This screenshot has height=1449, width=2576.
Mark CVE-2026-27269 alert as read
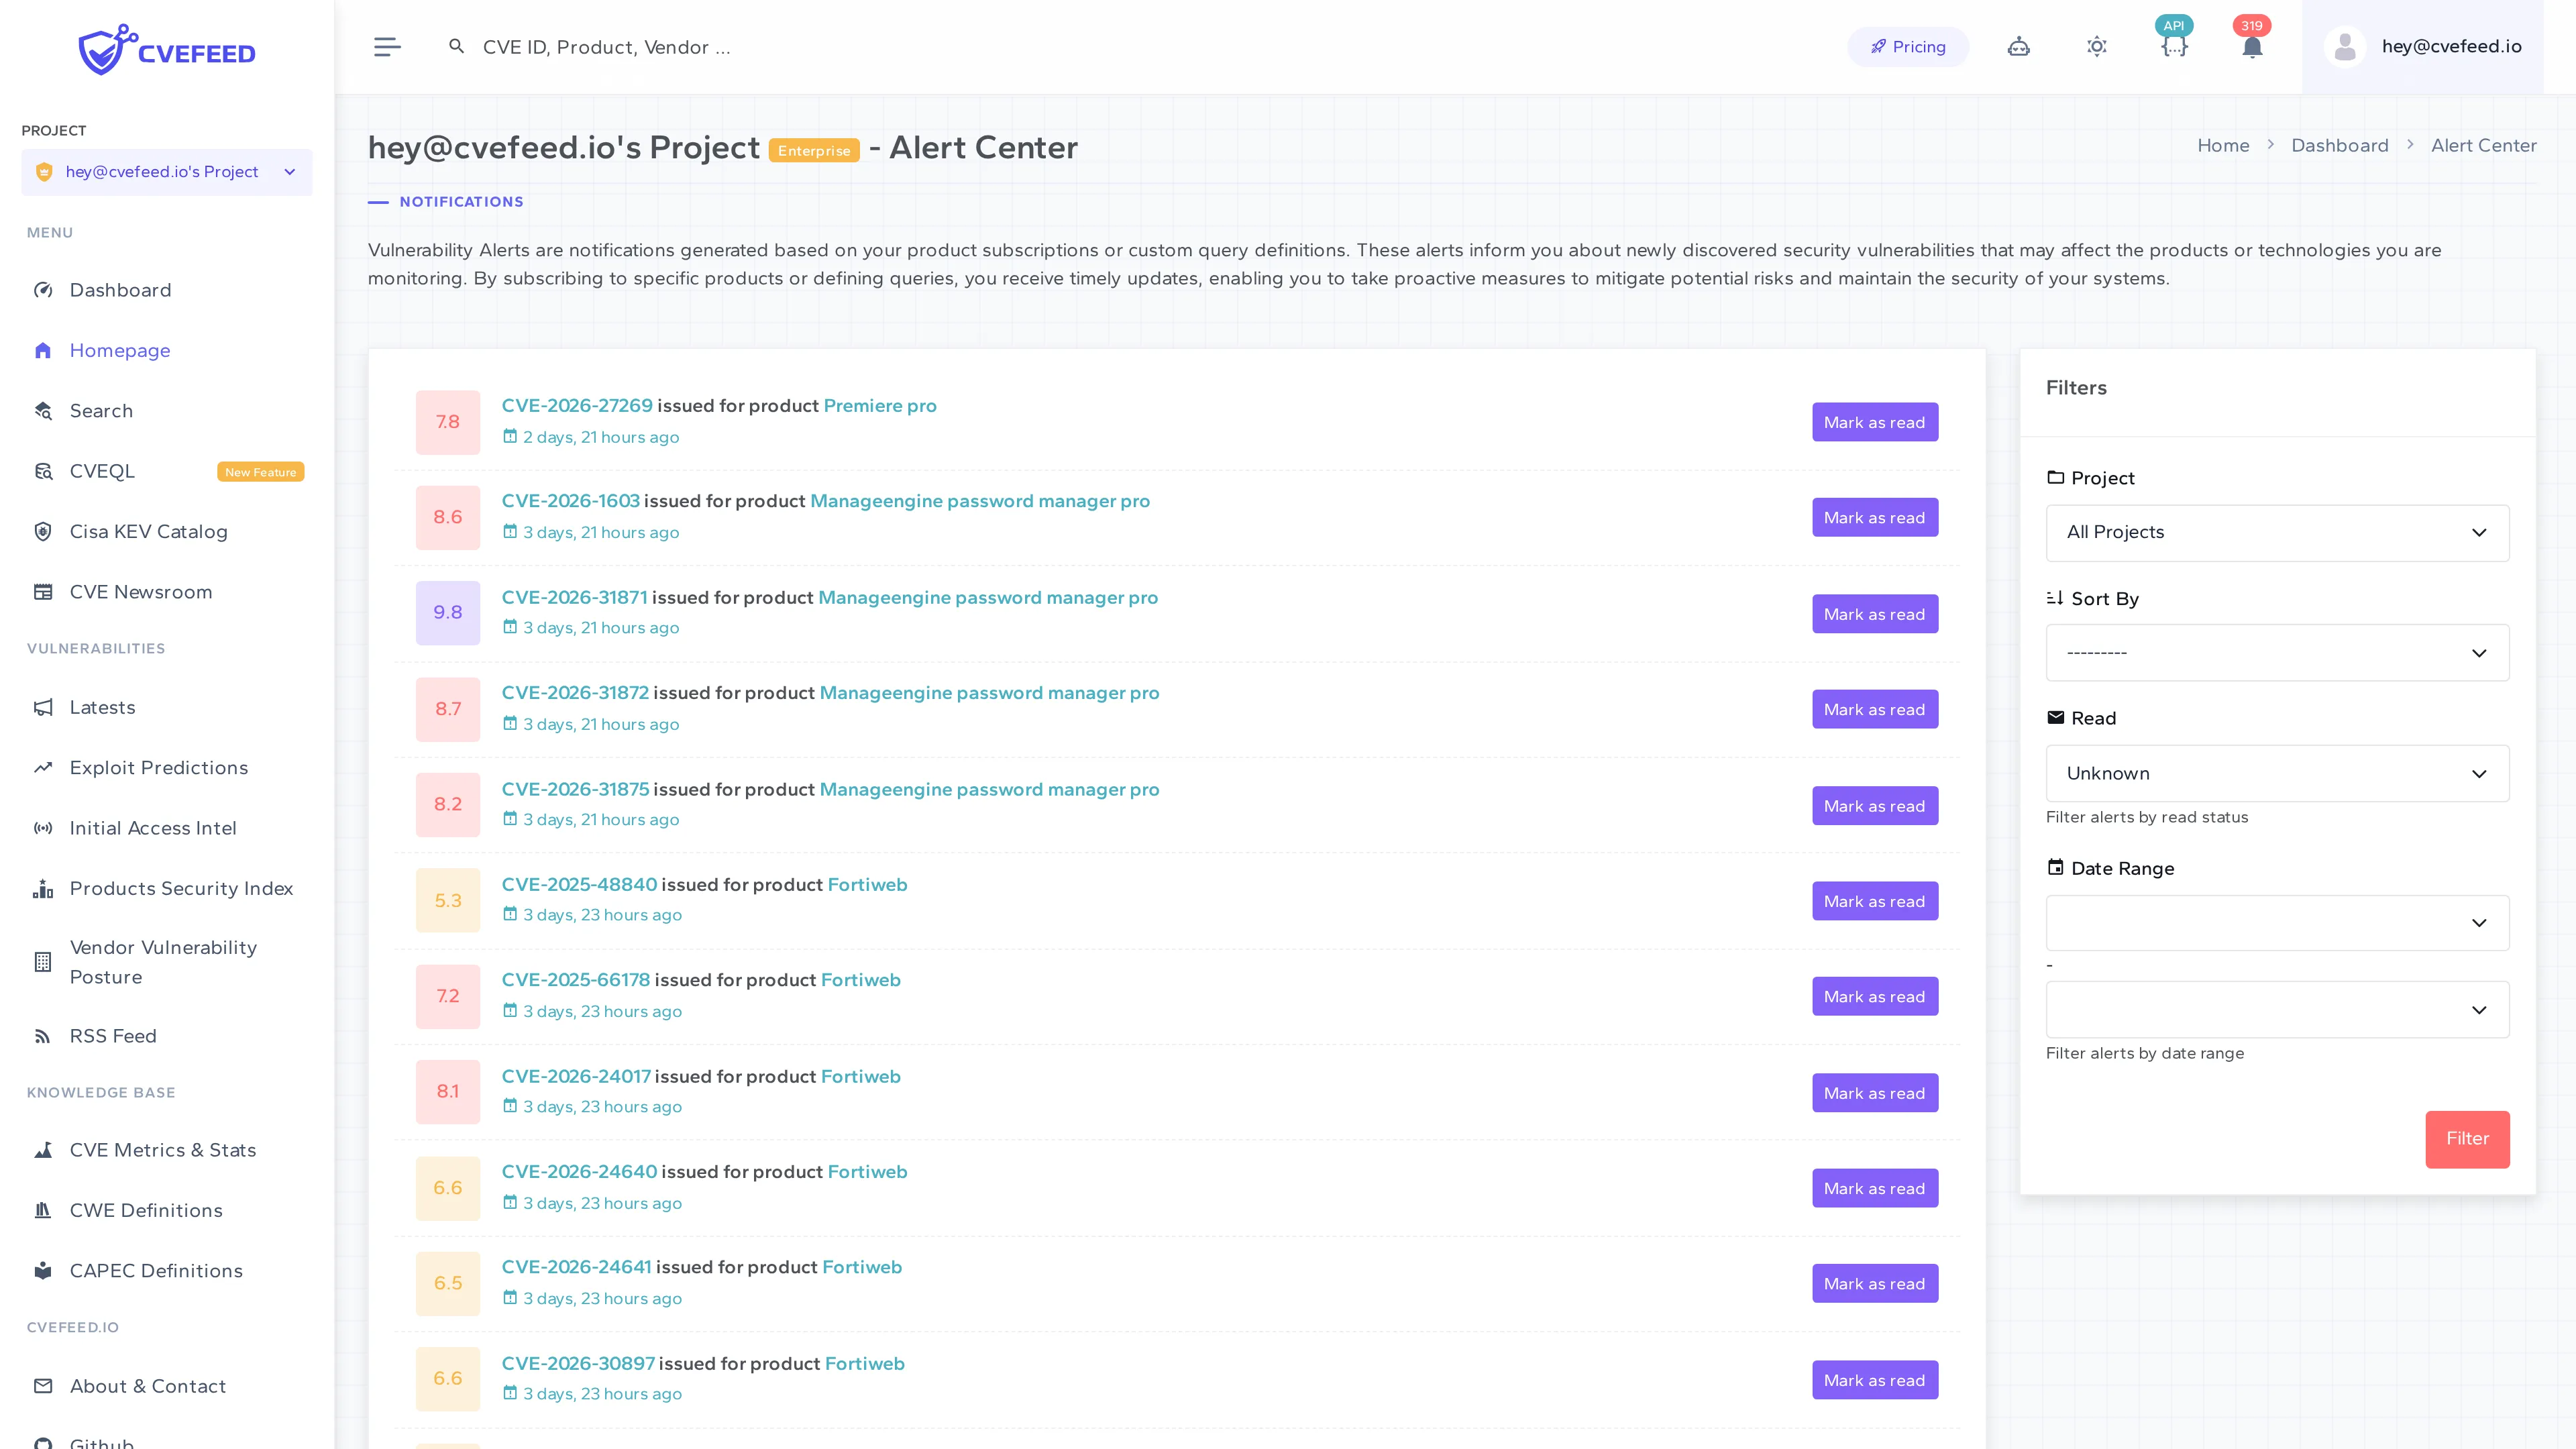point(1874,421)
